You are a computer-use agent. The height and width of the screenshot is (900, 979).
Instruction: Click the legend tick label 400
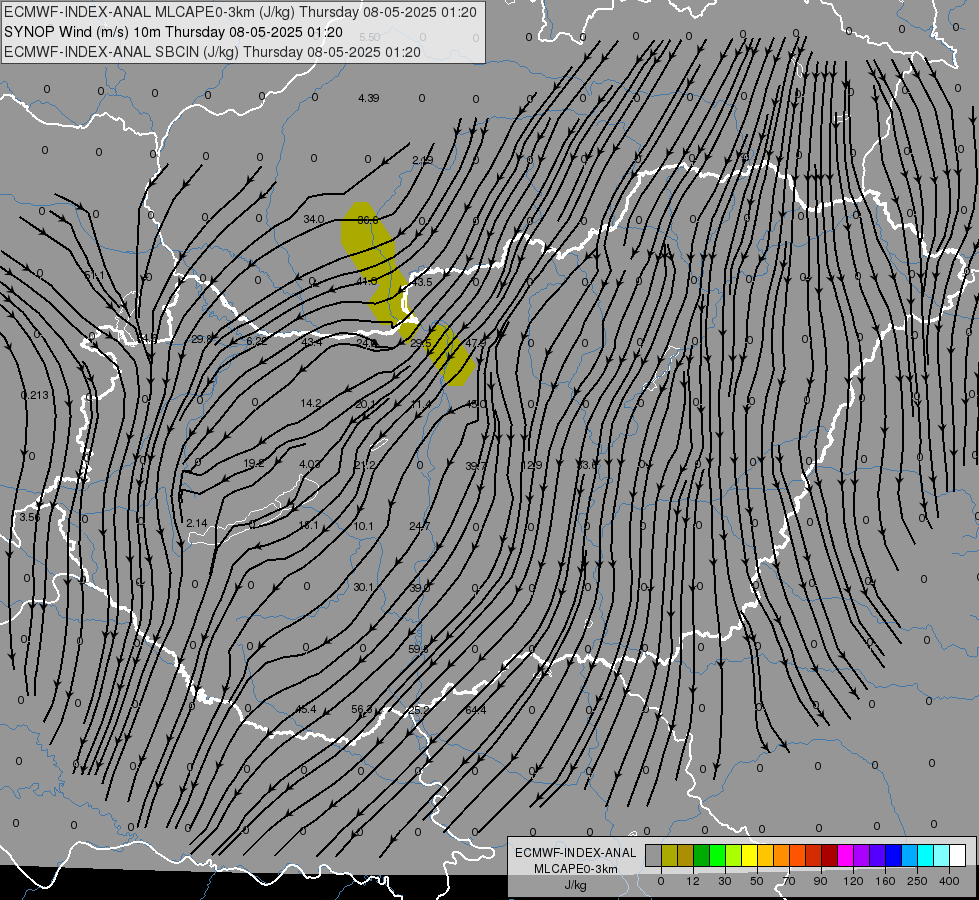(949, 881)
